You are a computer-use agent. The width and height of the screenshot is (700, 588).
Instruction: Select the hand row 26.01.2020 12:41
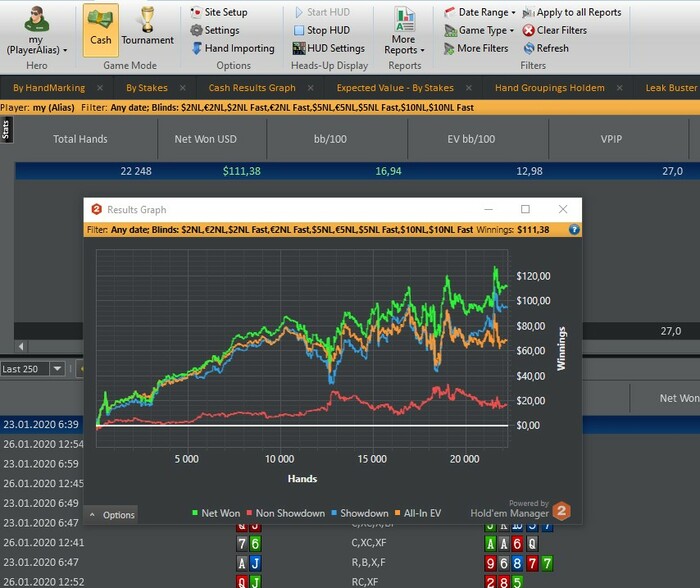click(43, 542)
